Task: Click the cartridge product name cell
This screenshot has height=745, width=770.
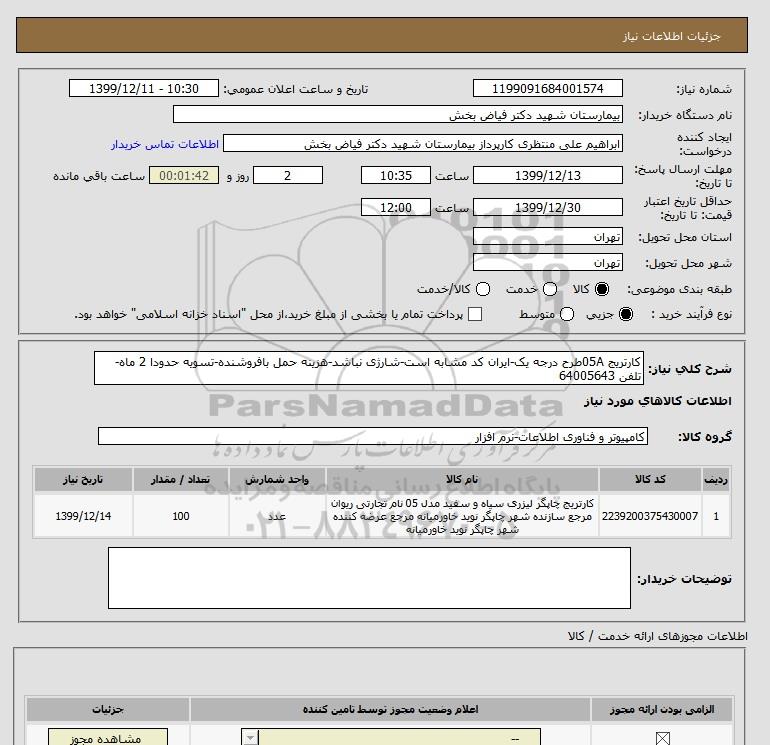Action: pos(462,516)
